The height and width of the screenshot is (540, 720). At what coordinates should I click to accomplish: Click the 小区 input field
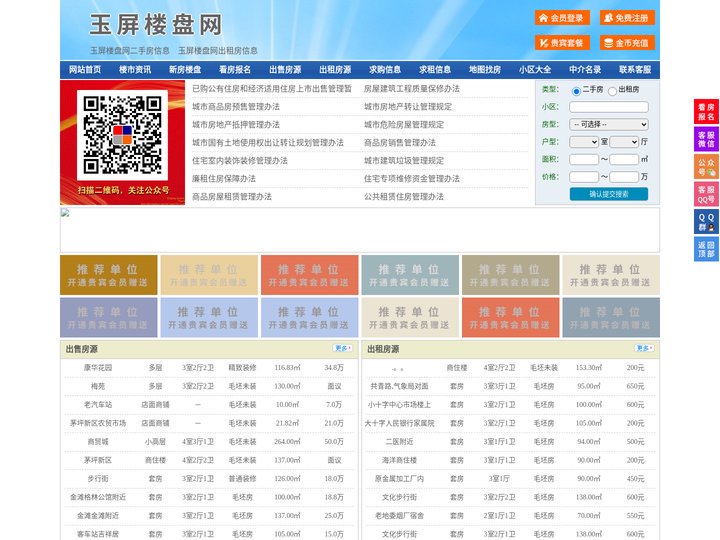point(609,107)
